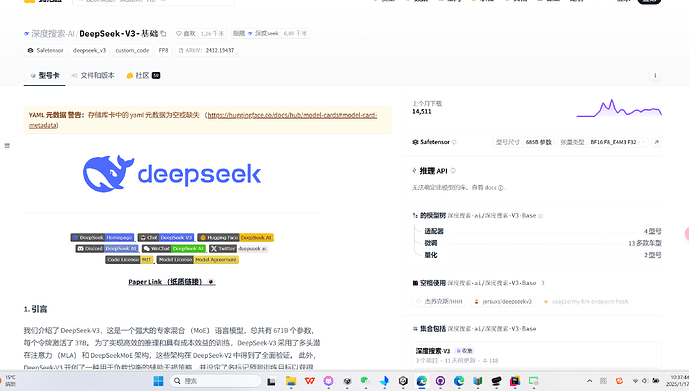
Task: Click the Safetensor info icon in sidebar
Action: point(454,142)
